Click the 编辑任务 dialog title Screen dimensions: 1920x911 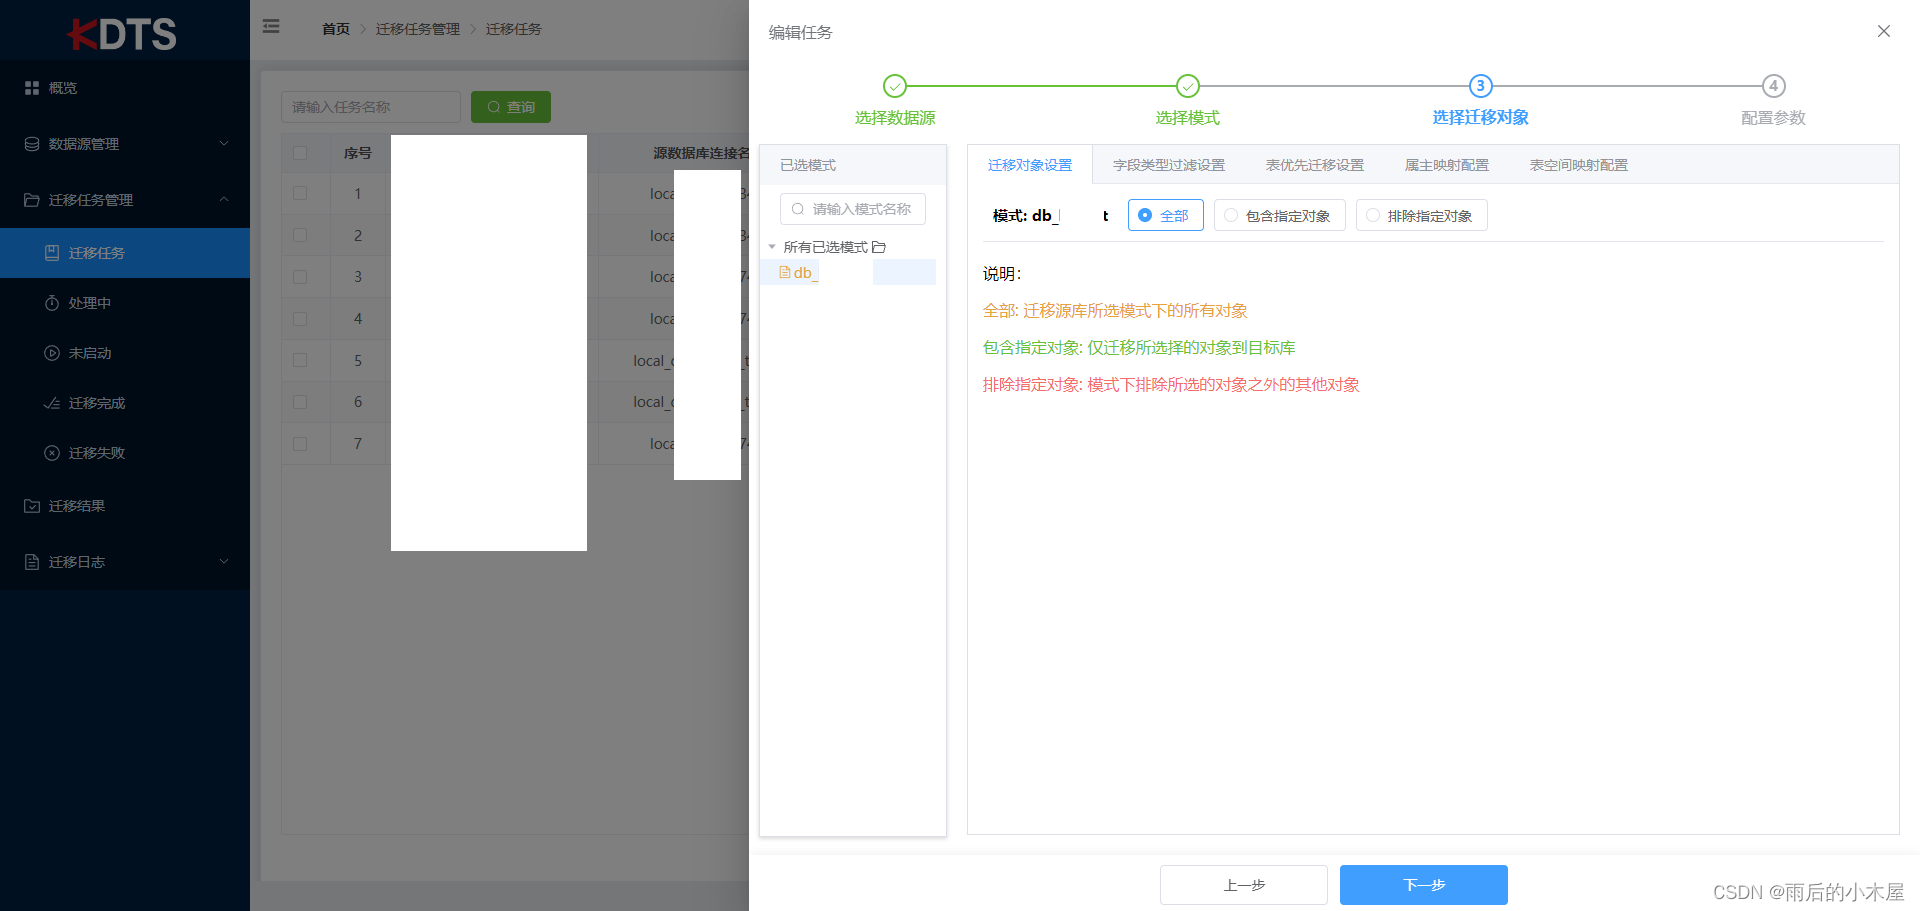point(800,32)
